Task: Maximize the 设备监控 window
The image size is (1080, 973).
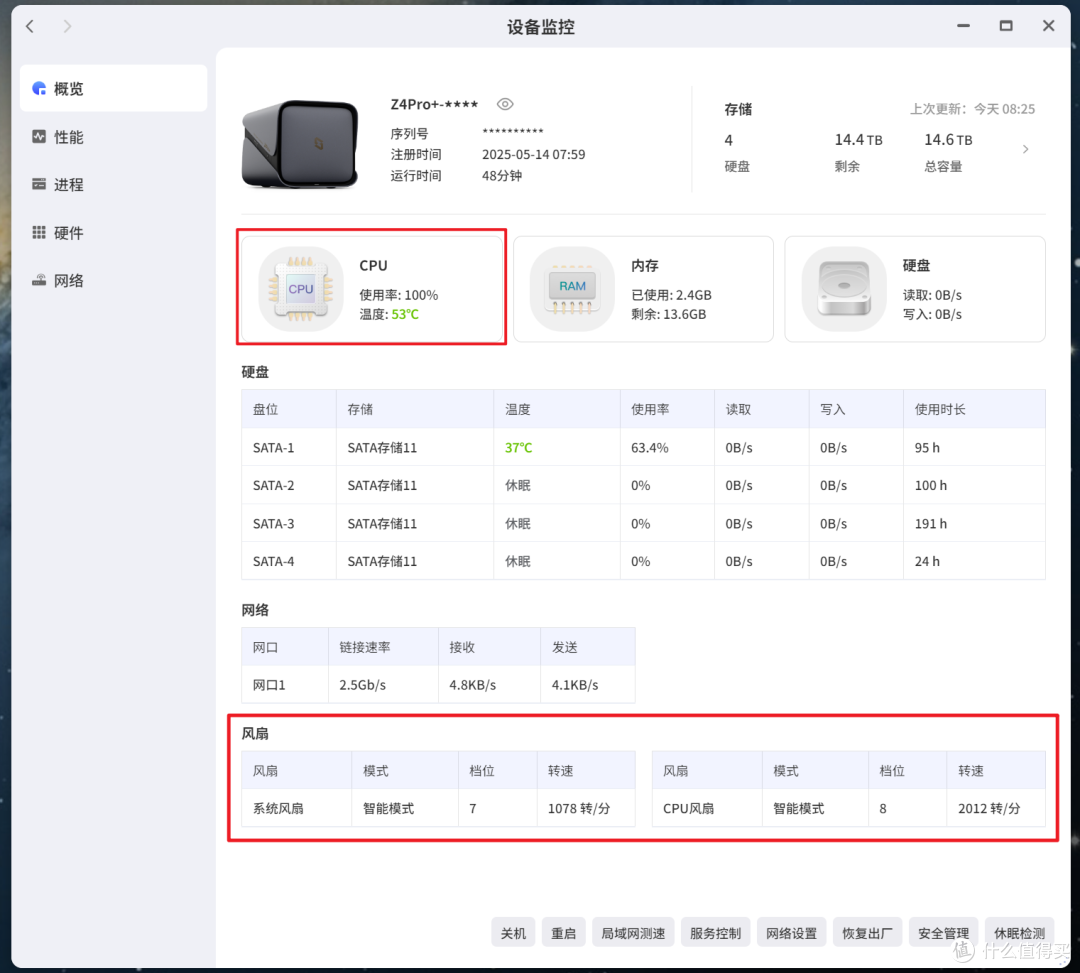Action: tap(1006, 25)
